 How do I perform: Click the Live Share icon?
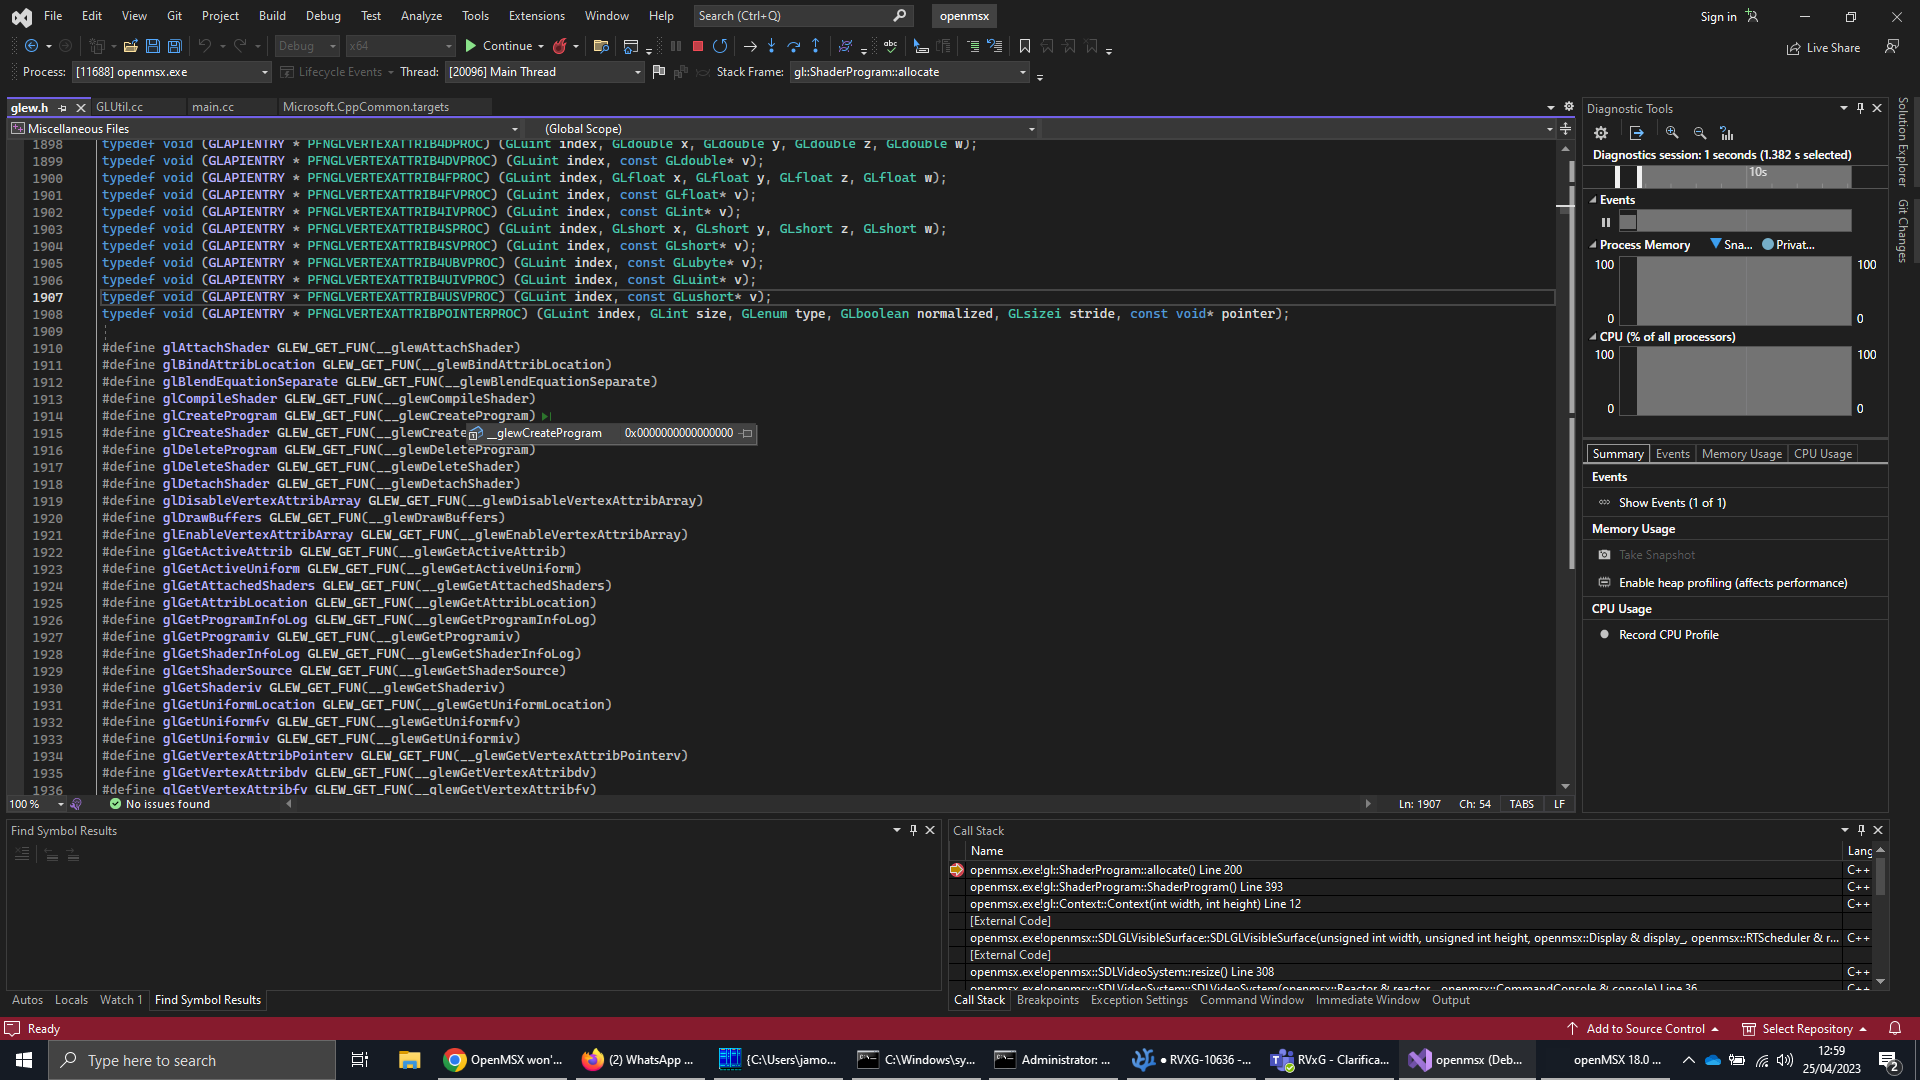tap(1793, 47)
